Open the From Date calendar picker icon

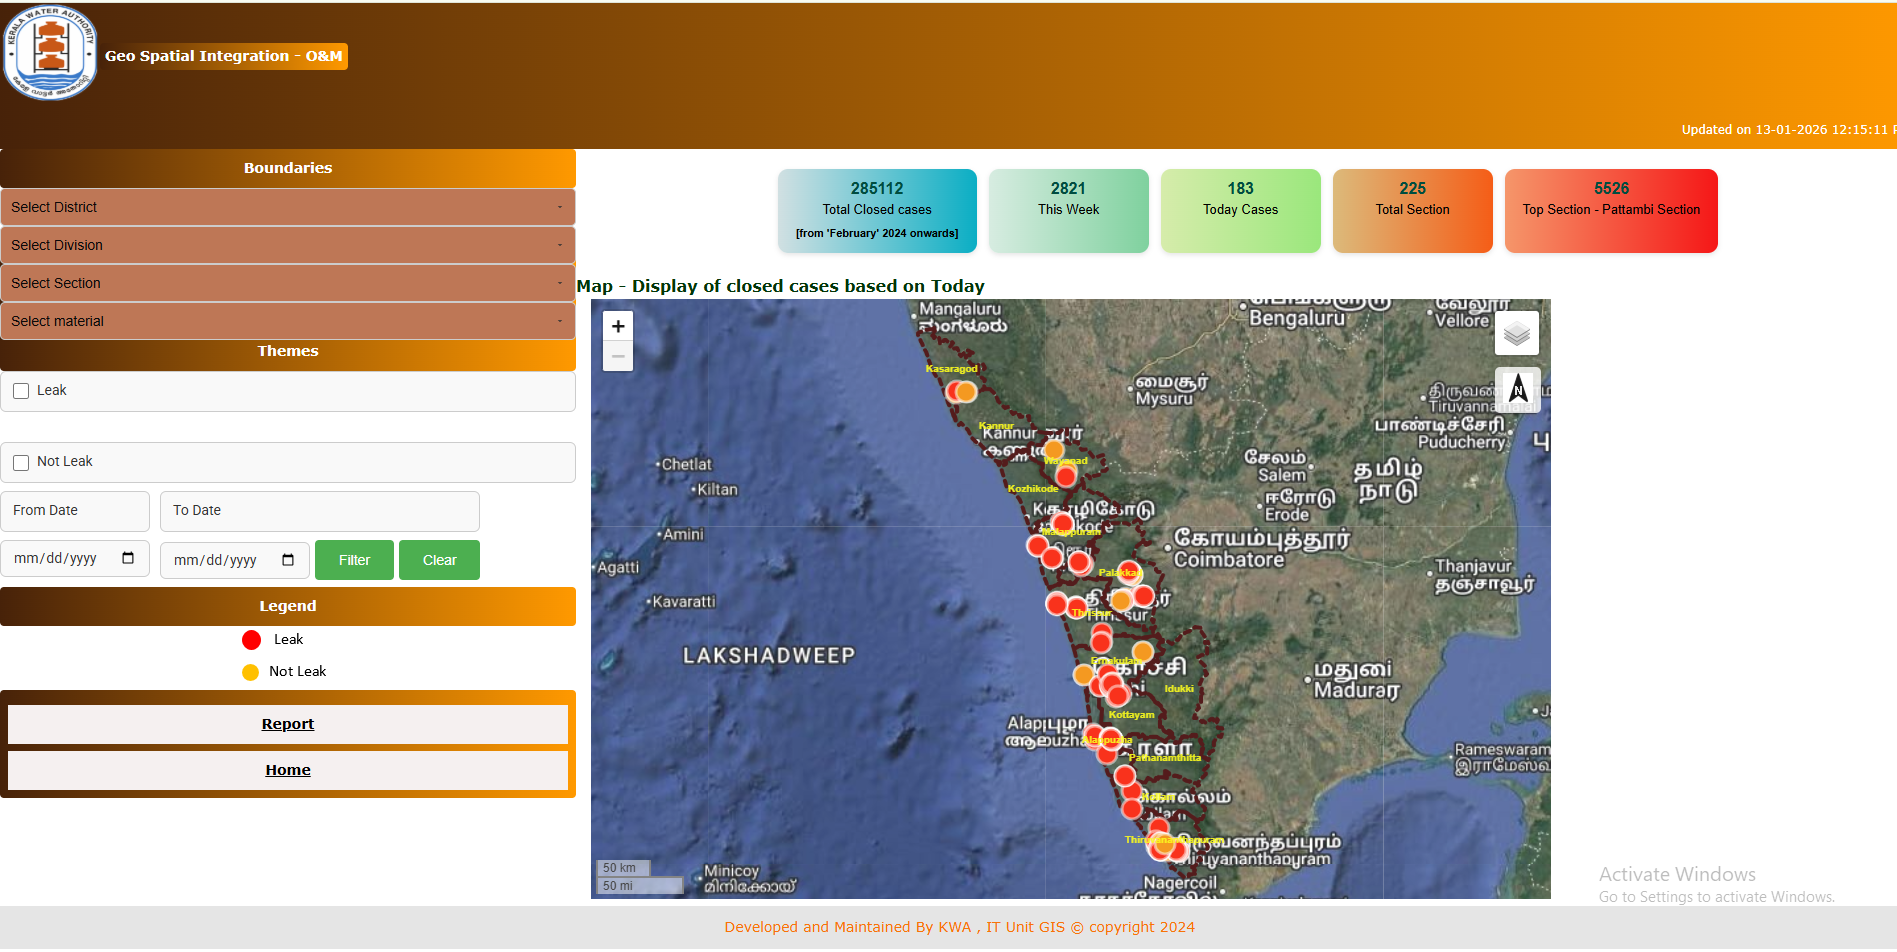pos(128,558)
